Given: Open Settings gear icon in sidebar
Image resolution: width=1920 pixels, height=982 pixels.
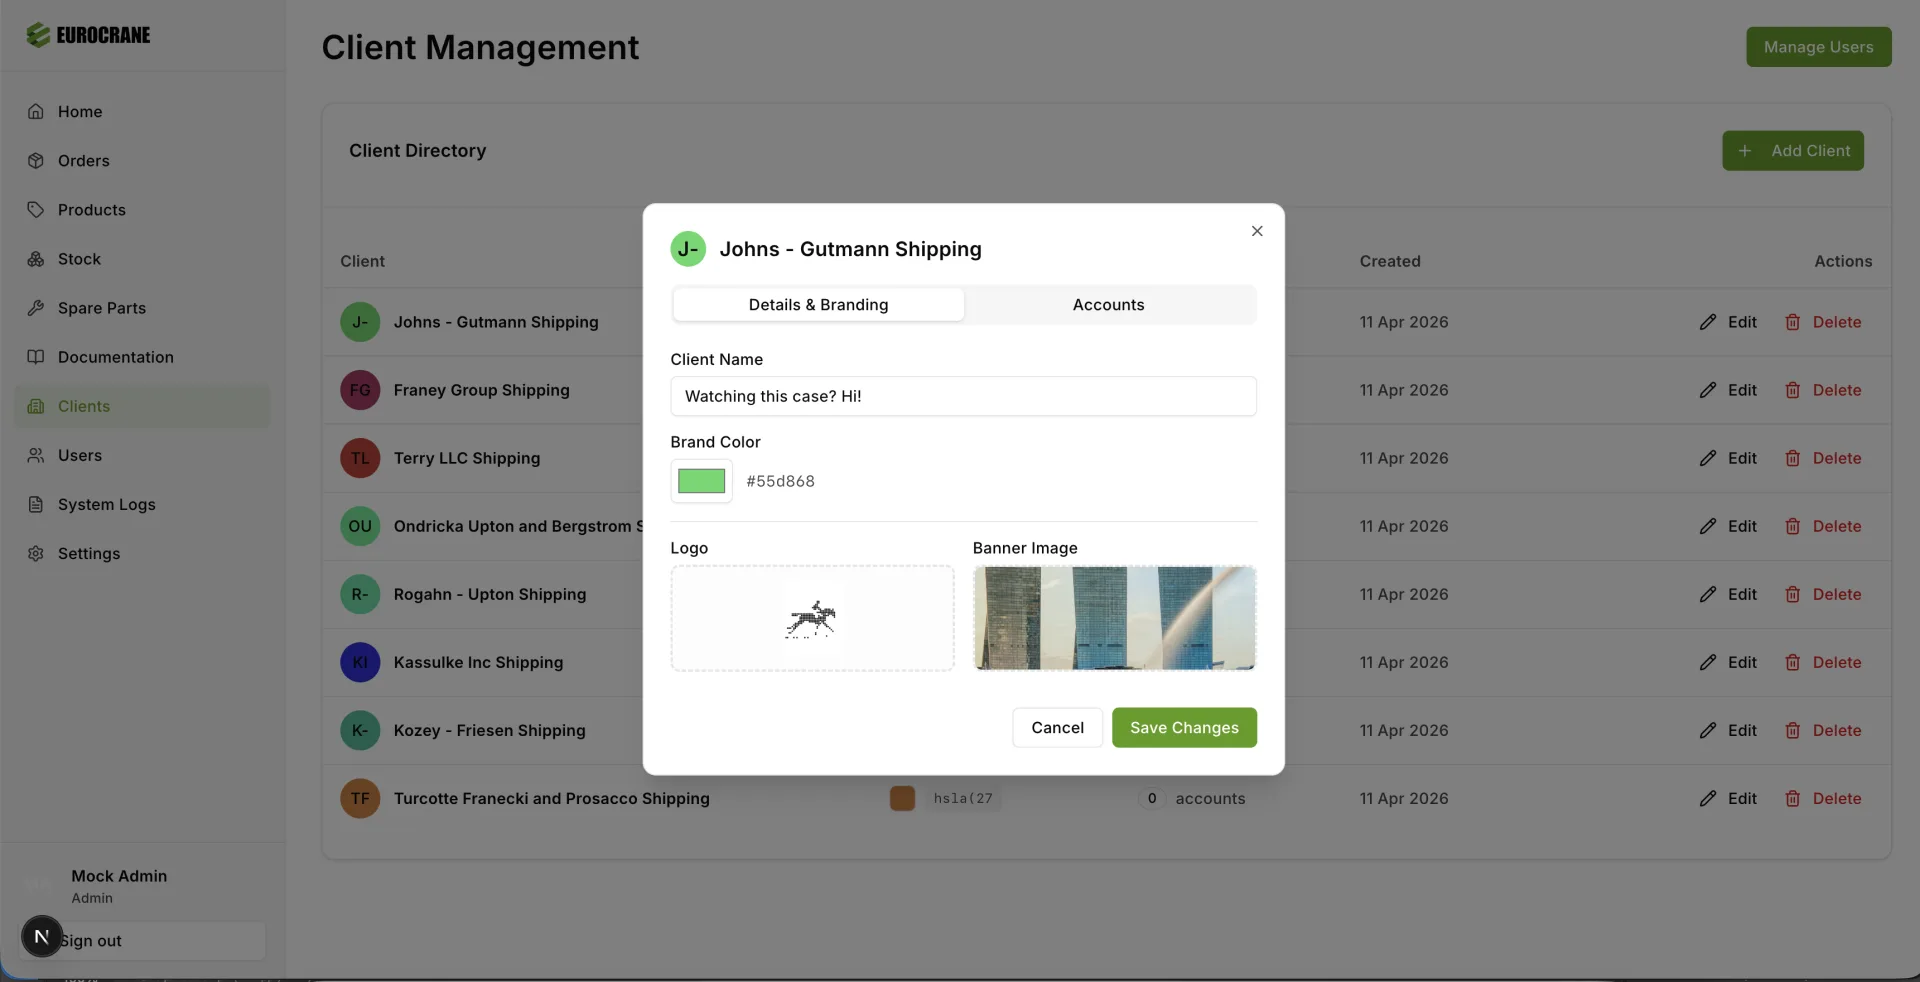Looking at the screenshot, I should click(x=36, y=553).
